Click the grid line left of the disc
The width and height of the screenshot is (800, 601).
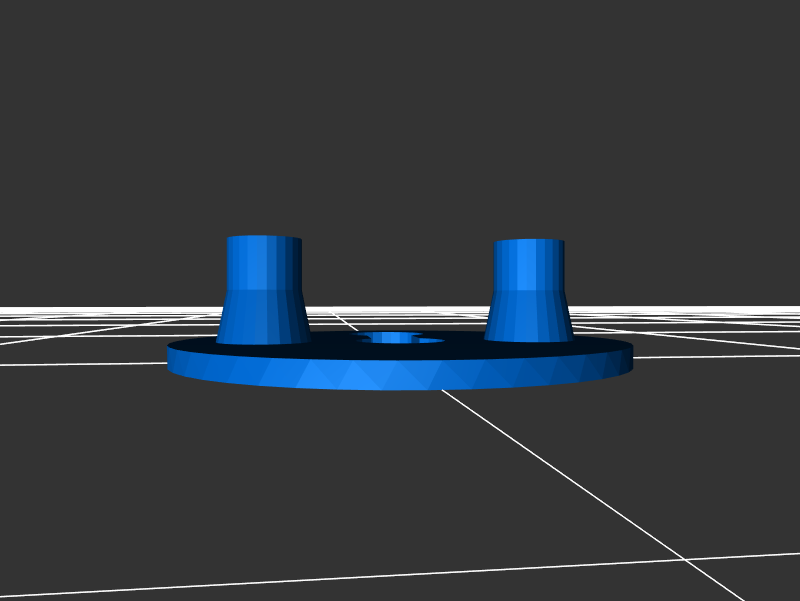click(x=80, y=361)
